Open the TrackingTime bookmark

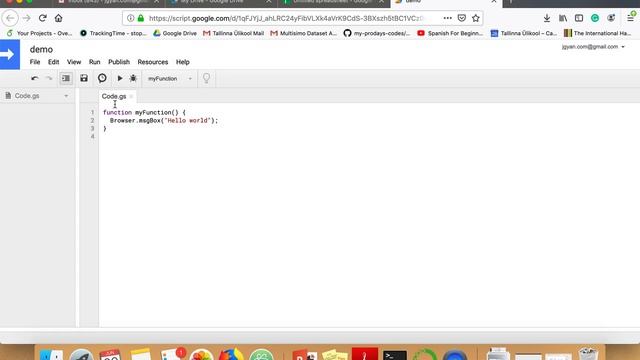113,33
